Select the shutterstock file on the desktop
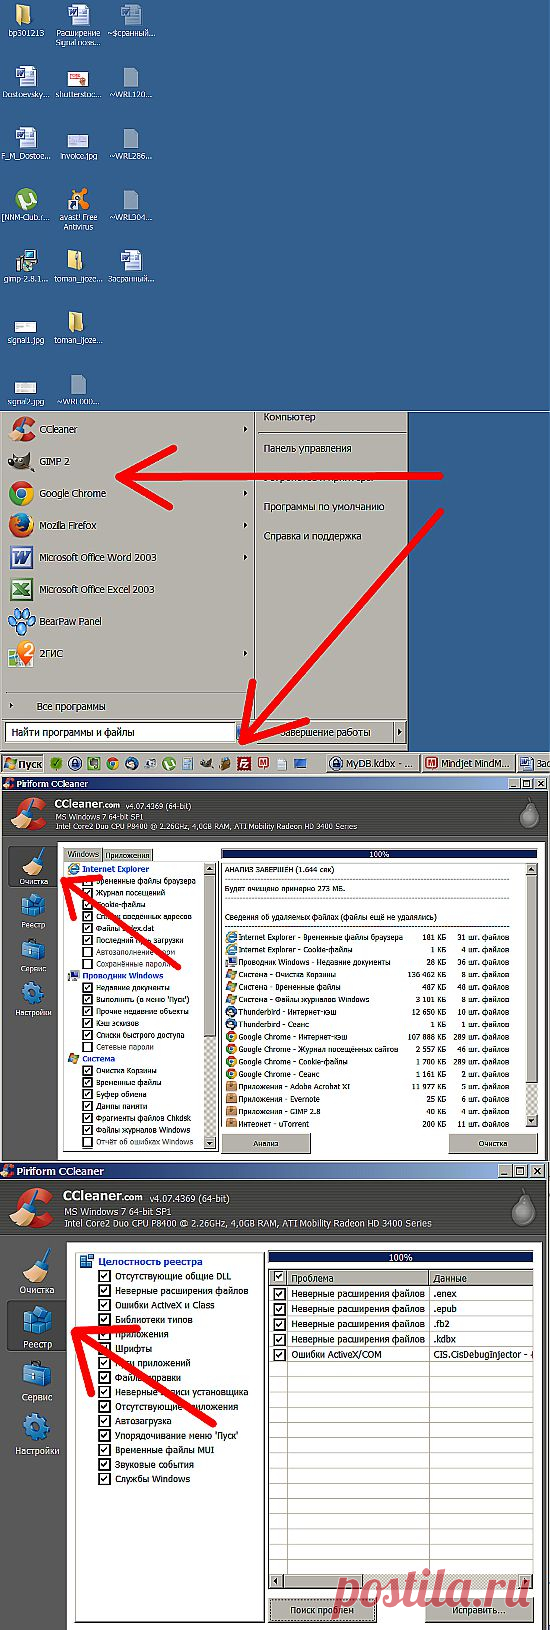550x1630 pixels. [x=77, y=82]
